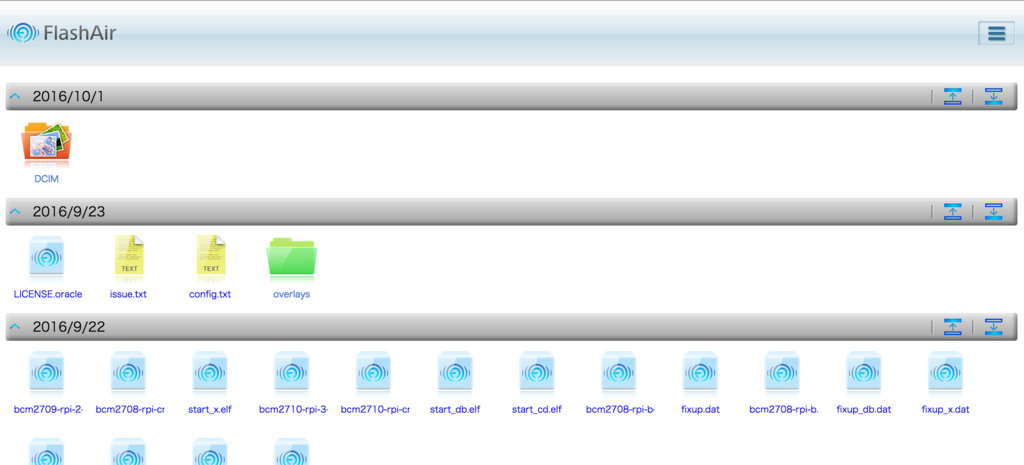This screenshot has height=465, width=1024.
Task: Open the fixup_db.dat file name link
Action: pyautogui.click(x=863, y=410)
